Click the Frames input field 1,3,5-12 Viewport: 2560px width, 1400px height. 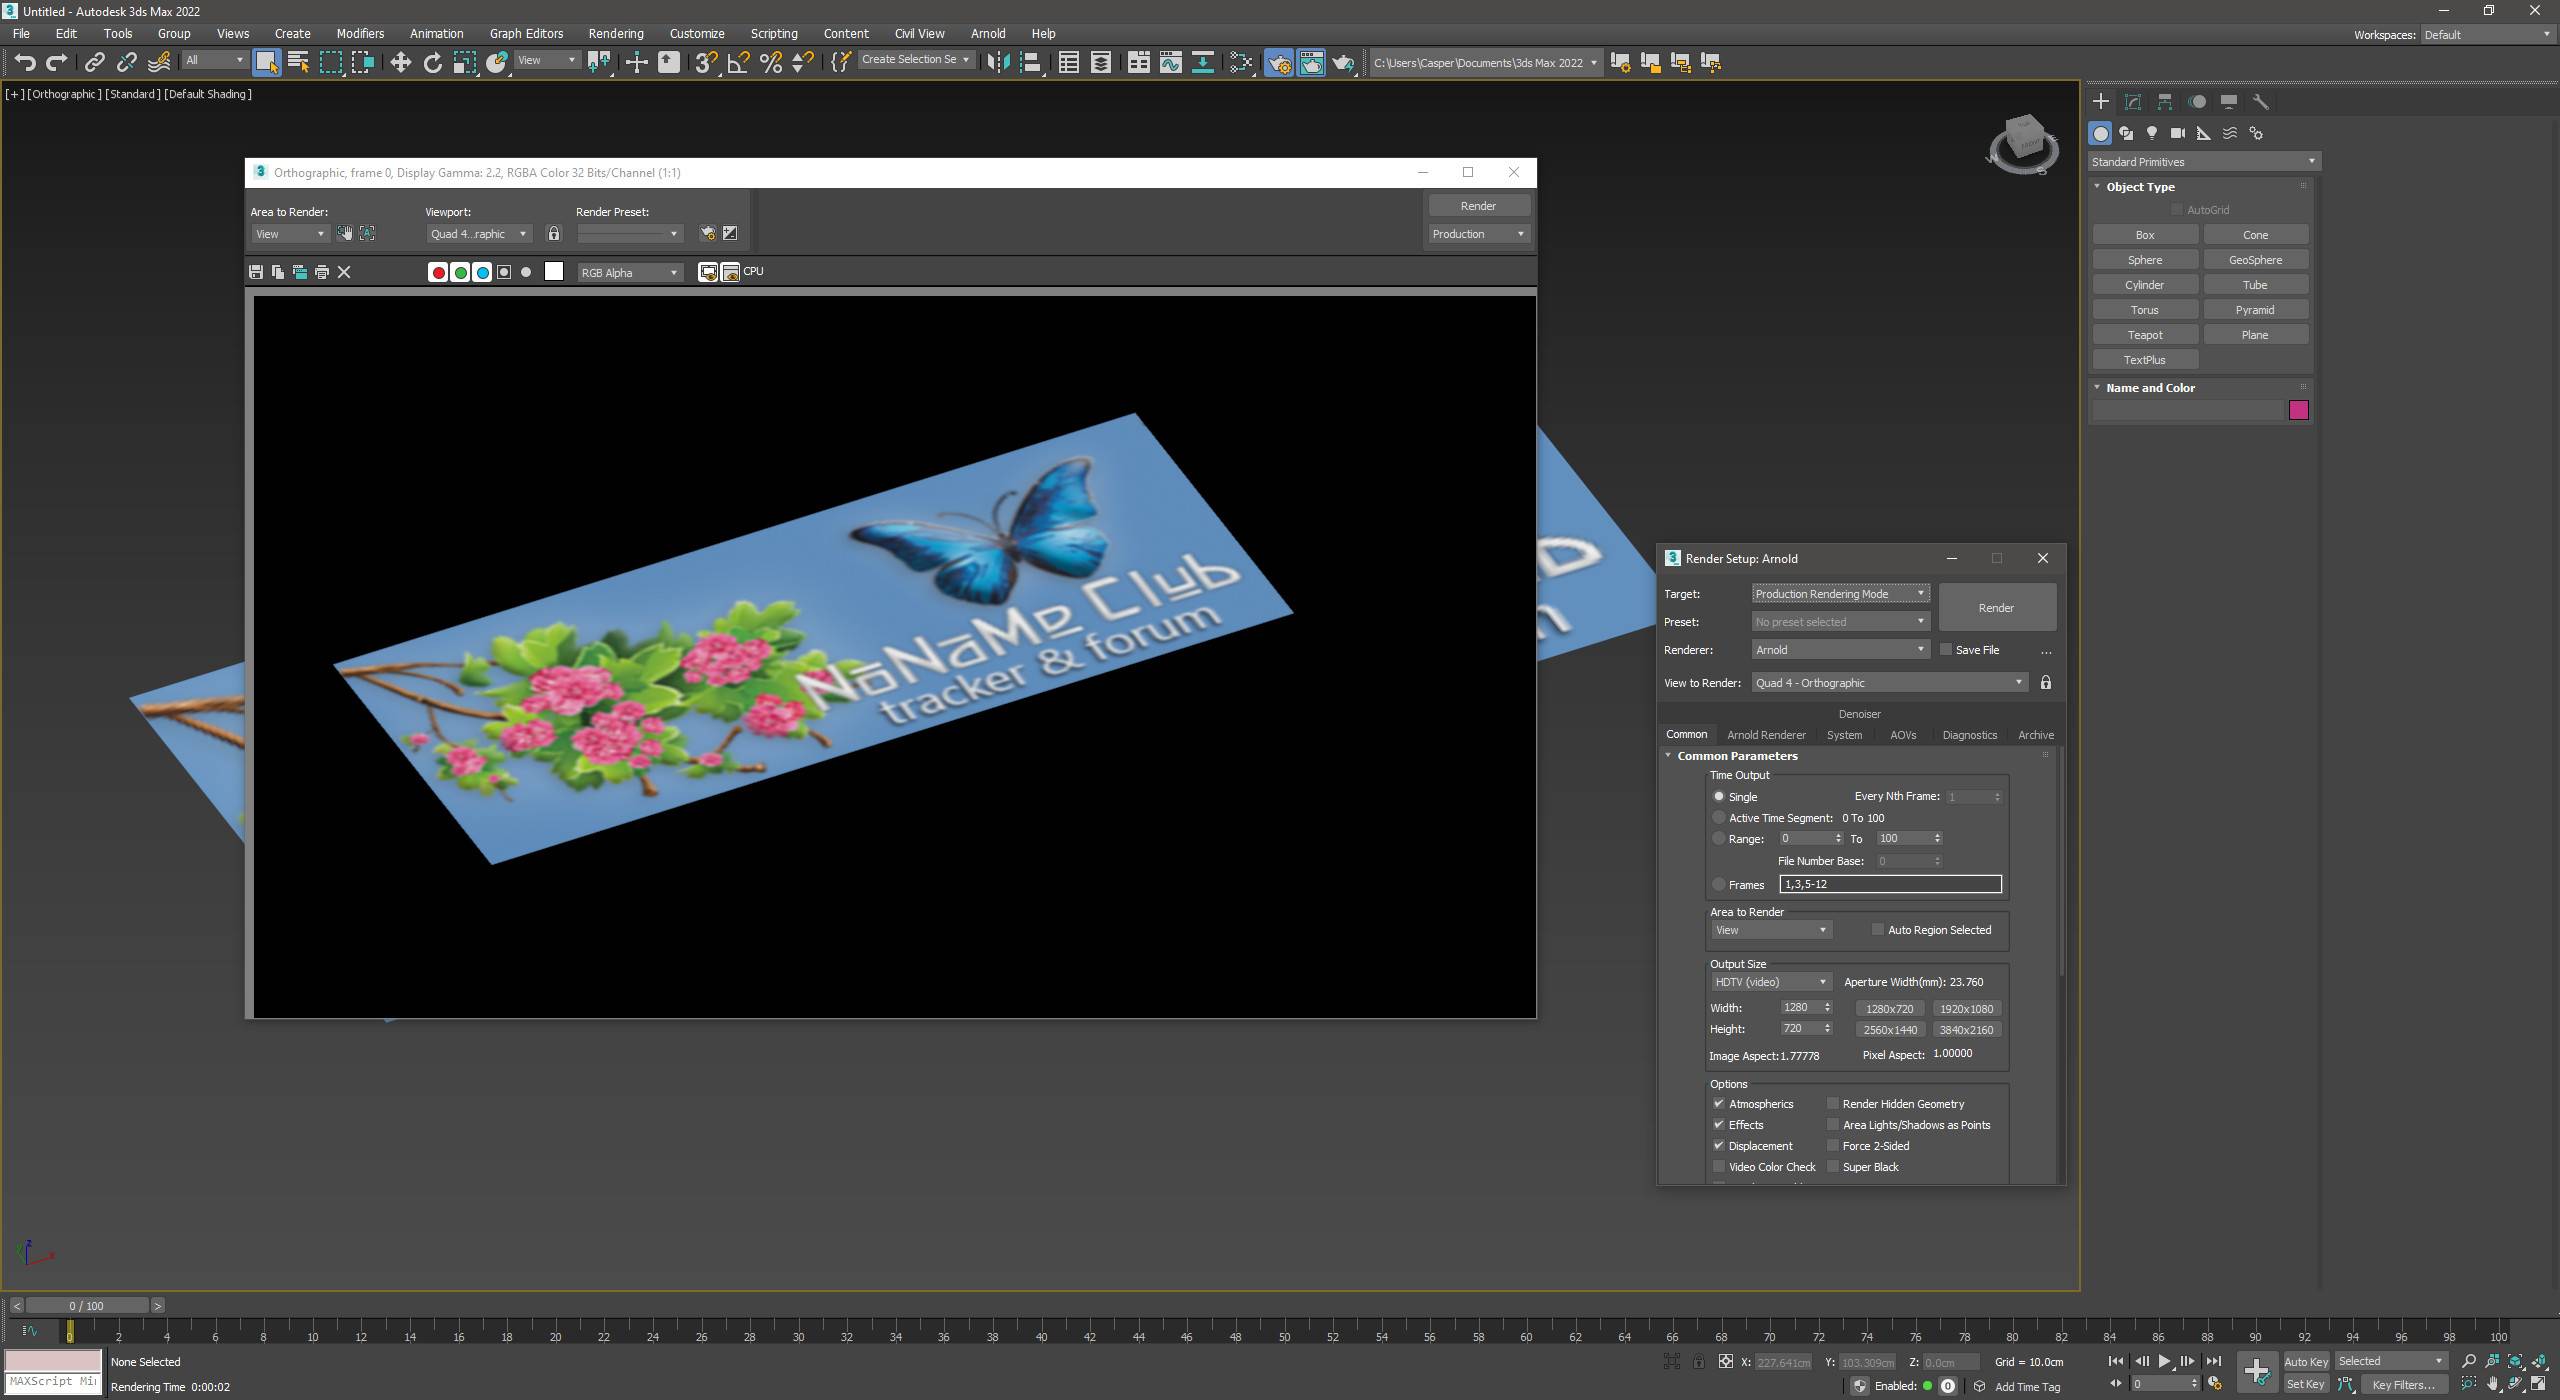point(1890,884)
